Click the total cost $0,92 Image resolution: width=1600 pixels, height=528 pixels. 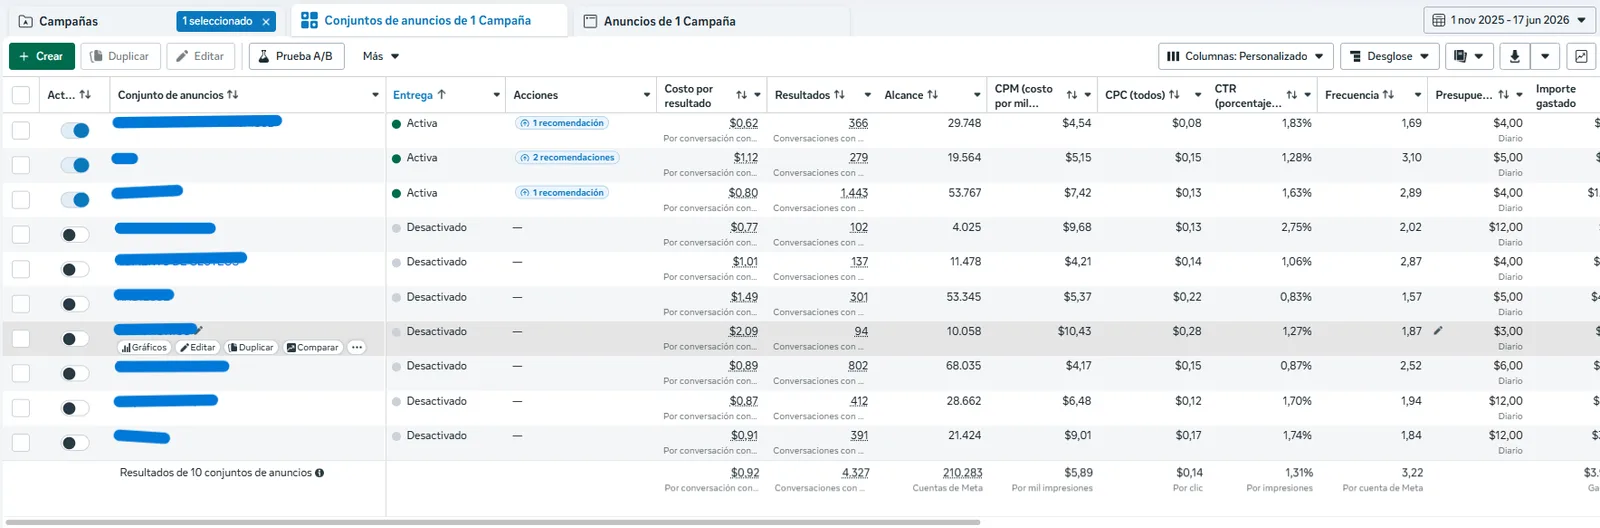coord(745,473)
